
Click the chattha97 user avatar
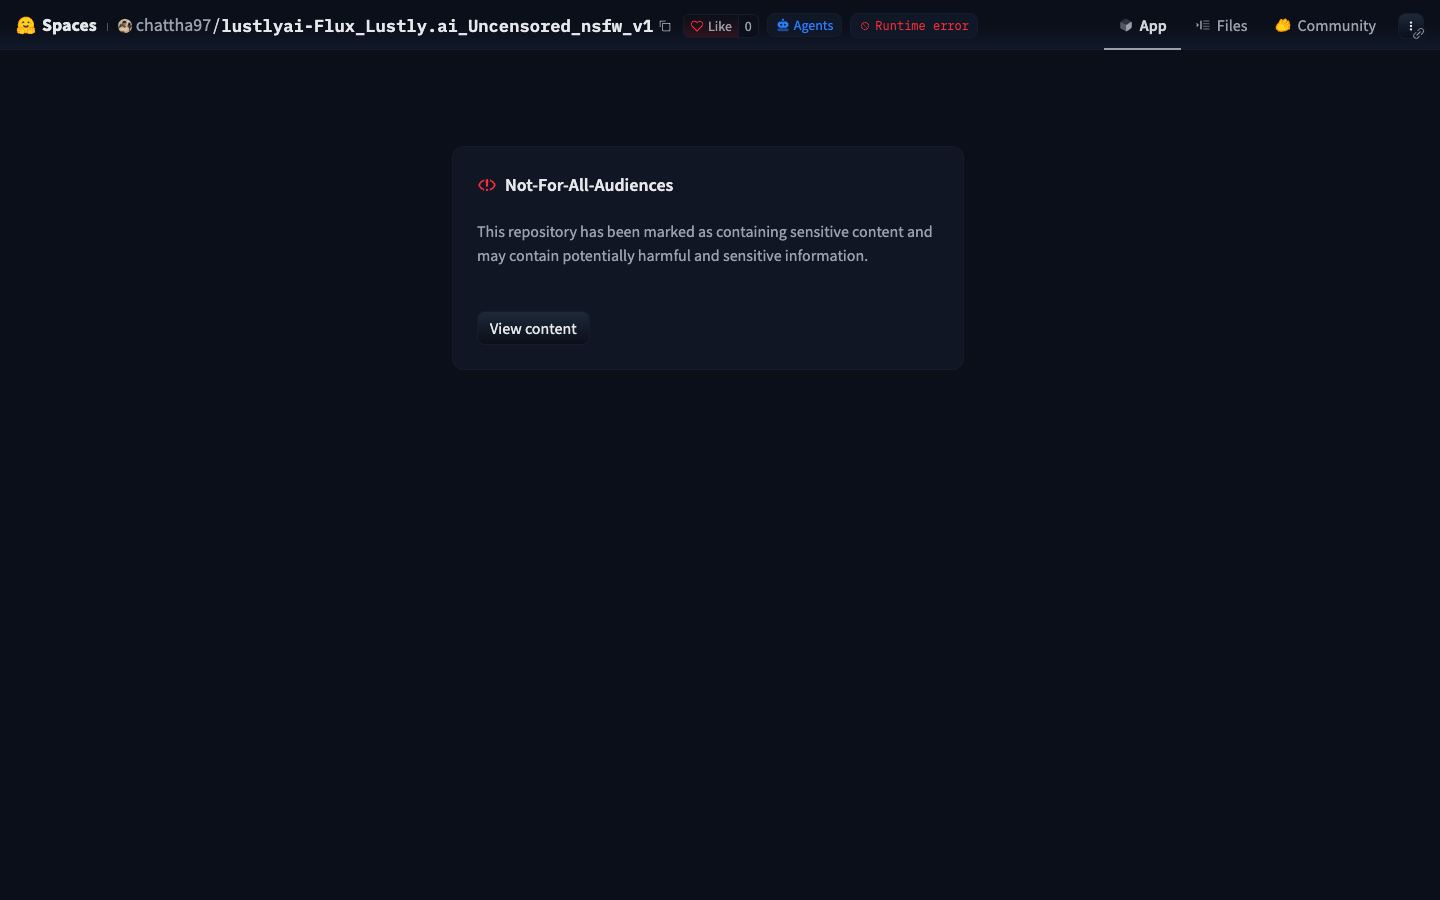point(125,26)
